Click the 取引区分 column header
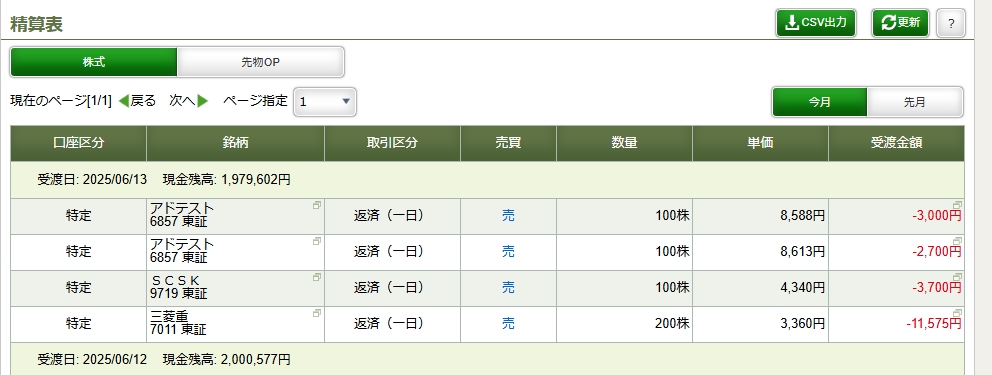This screenshot has width=992, height=375. point(392,143)
